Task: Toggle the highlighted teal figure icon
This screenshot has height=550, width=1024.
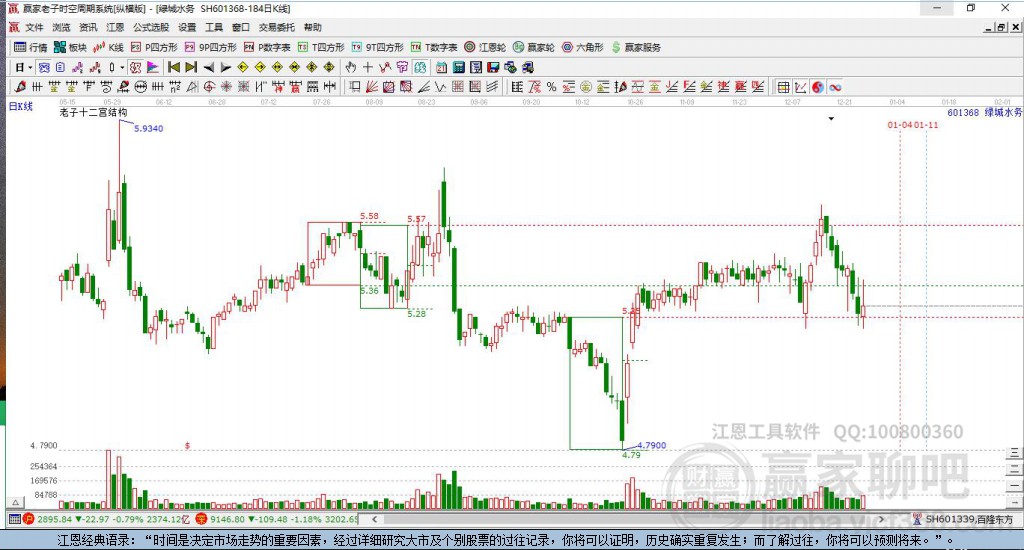Action: (x=420, y=67)
